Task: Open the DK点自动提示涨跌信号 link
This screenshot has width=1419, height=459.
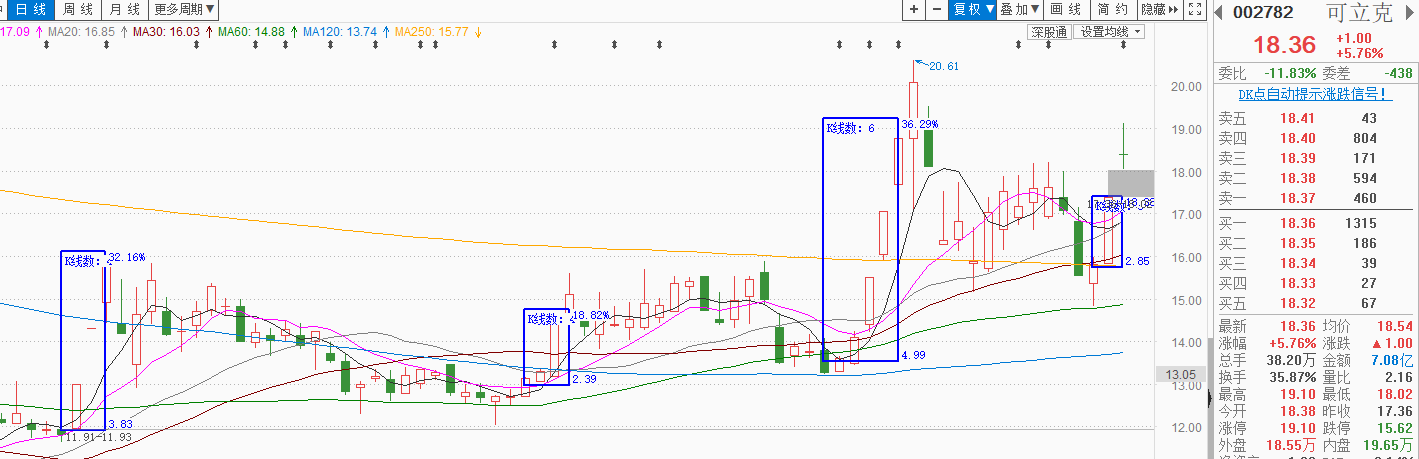Action: pyautogui.click(x=1314, y=94)
